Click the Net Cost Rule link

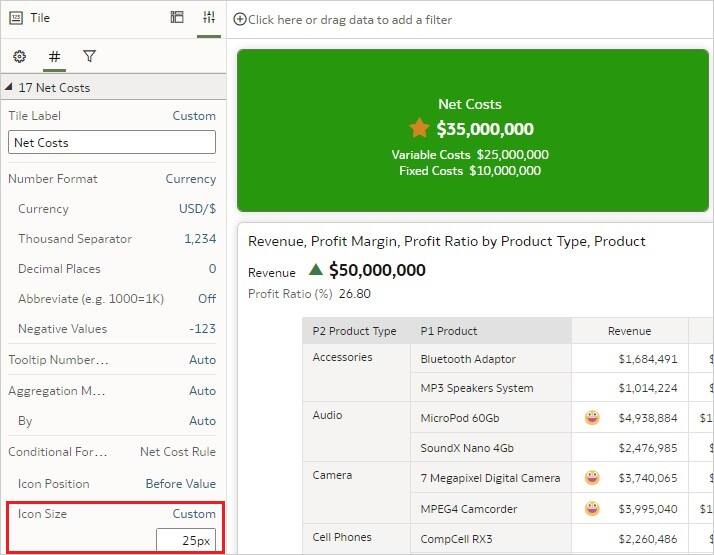pyautogui.click(x=178, y=452)
